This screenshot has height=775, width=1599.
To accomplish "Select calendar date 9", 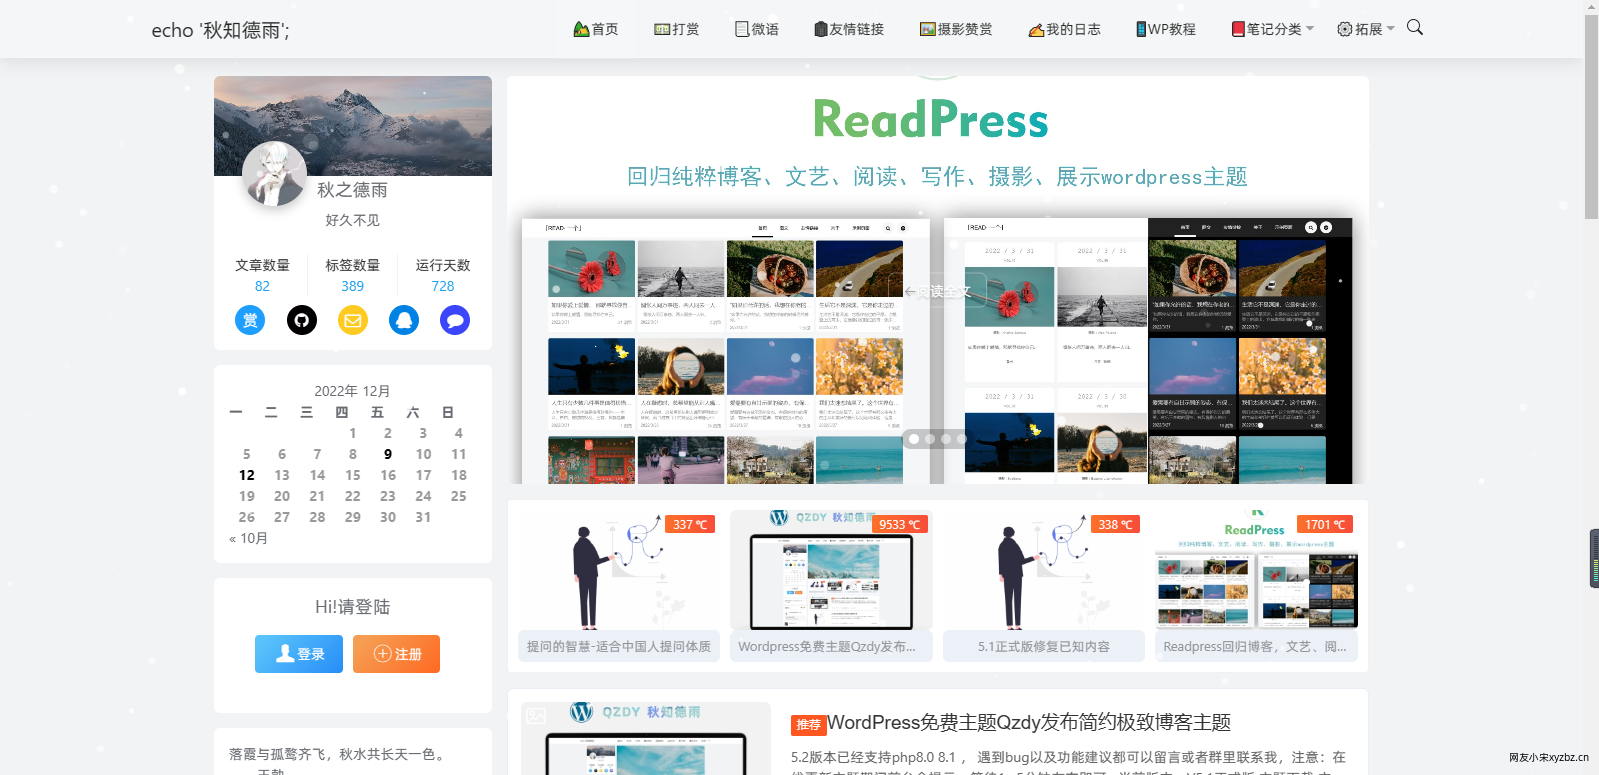I will [388, 454].
